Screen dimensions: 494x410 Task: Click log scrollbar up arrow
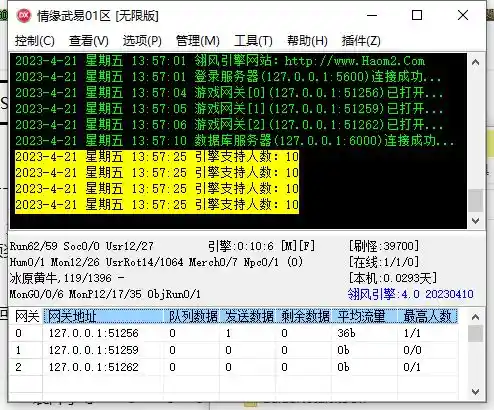(x=476, y=62)
